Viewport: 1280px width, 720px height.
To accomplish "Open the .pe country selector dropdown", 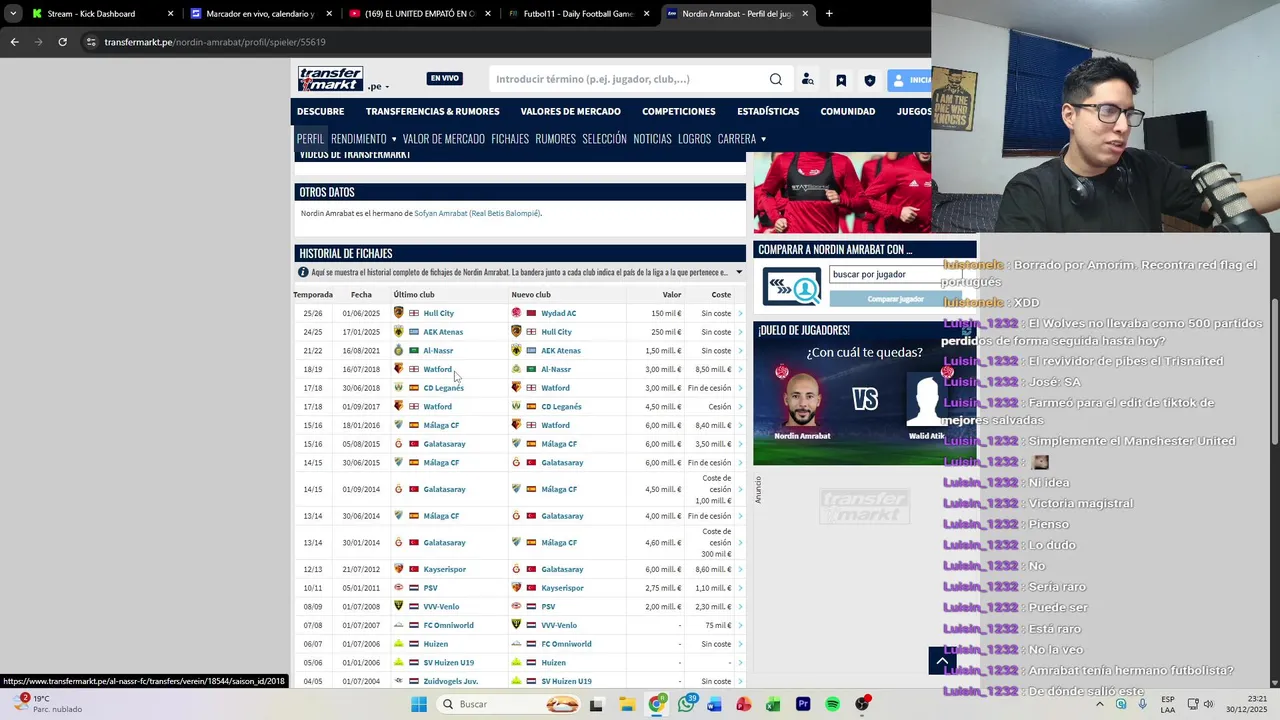I will [x=379, y=86].
